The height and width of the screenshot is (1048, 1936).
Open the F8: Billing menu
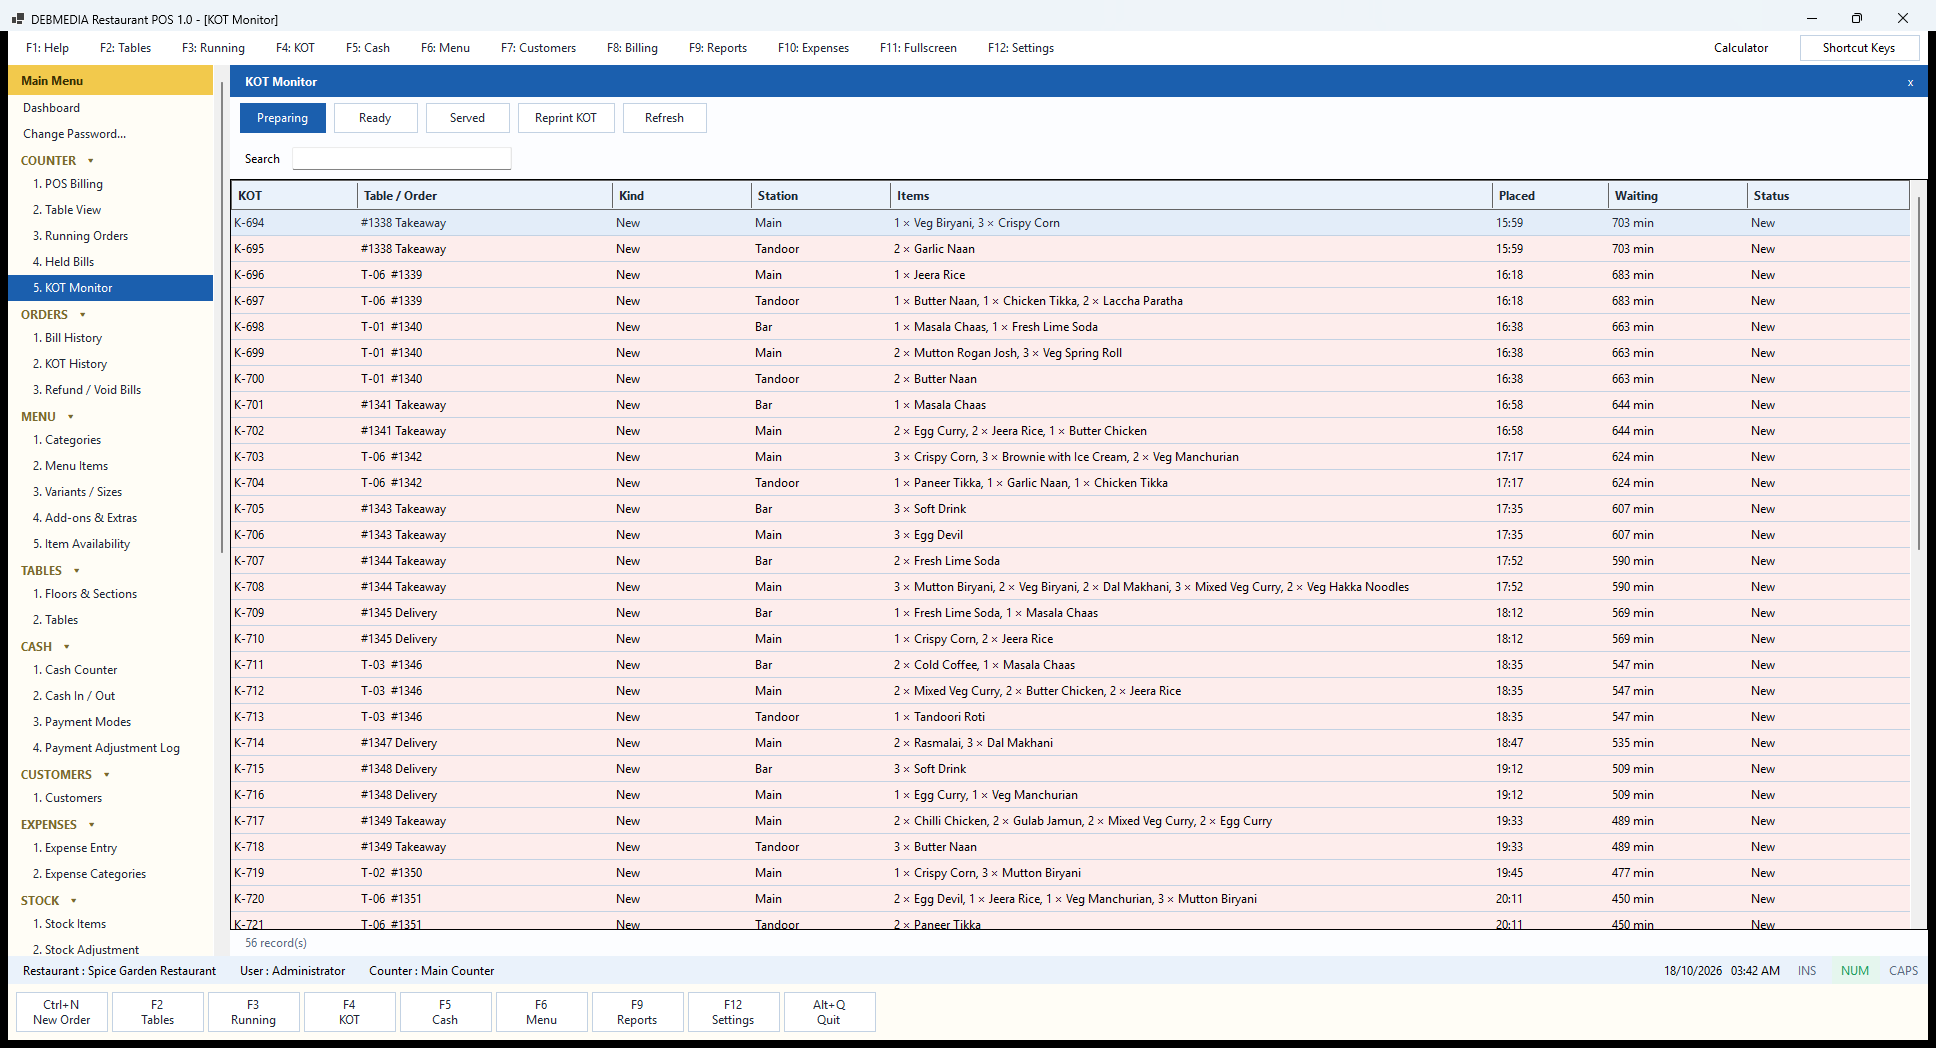click(x=632, y=48)
